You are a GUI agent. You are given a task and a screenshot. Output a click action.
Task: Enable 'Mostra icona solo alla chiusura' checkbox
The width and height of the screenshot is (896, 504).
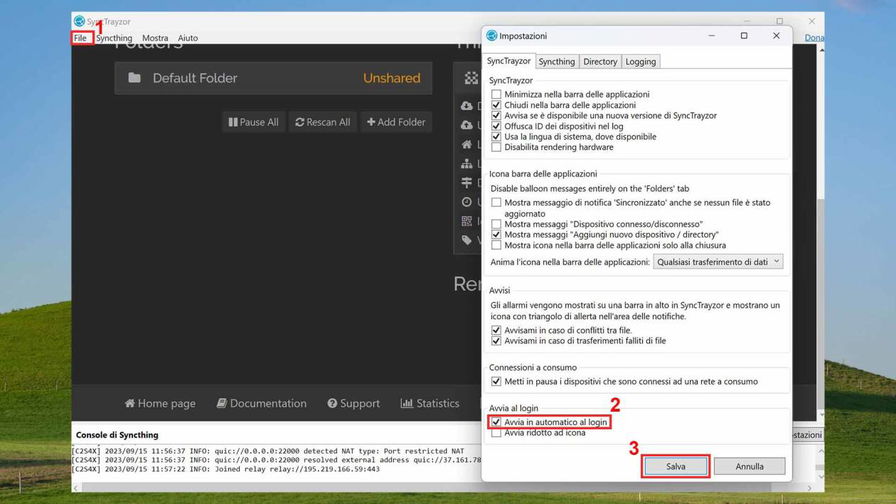point(496,245)
